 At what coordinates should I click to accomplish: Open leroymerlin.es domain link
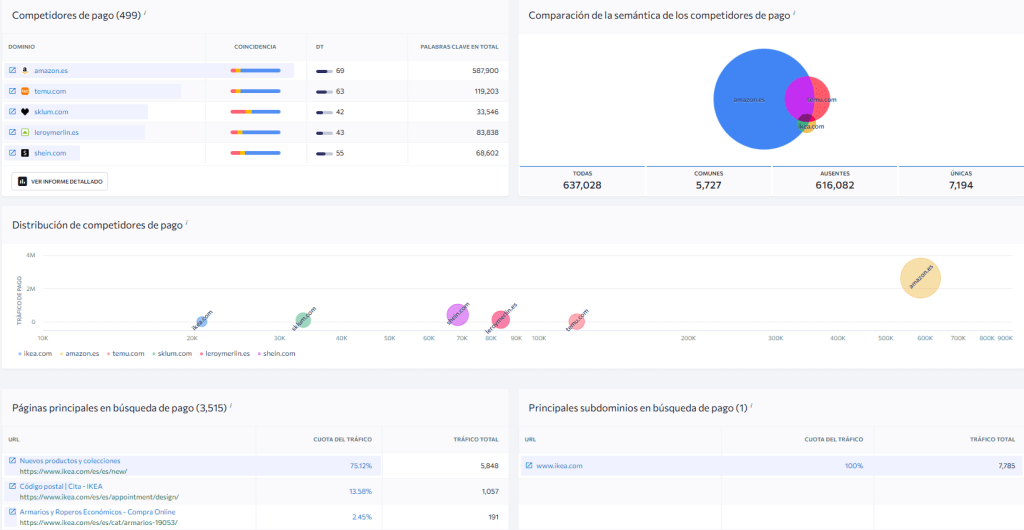point(56,132)
